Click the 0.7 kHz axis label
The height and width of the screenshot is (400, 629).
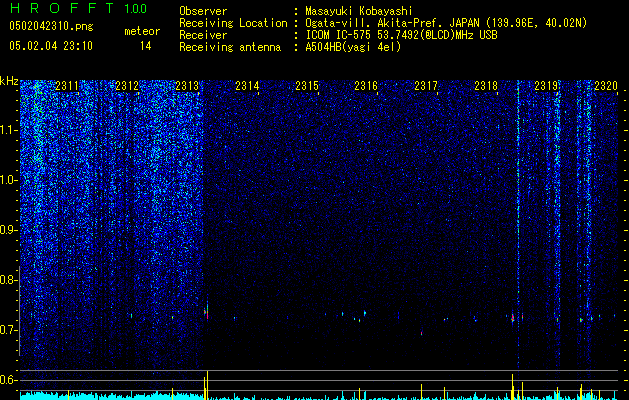tap(8, 330)
